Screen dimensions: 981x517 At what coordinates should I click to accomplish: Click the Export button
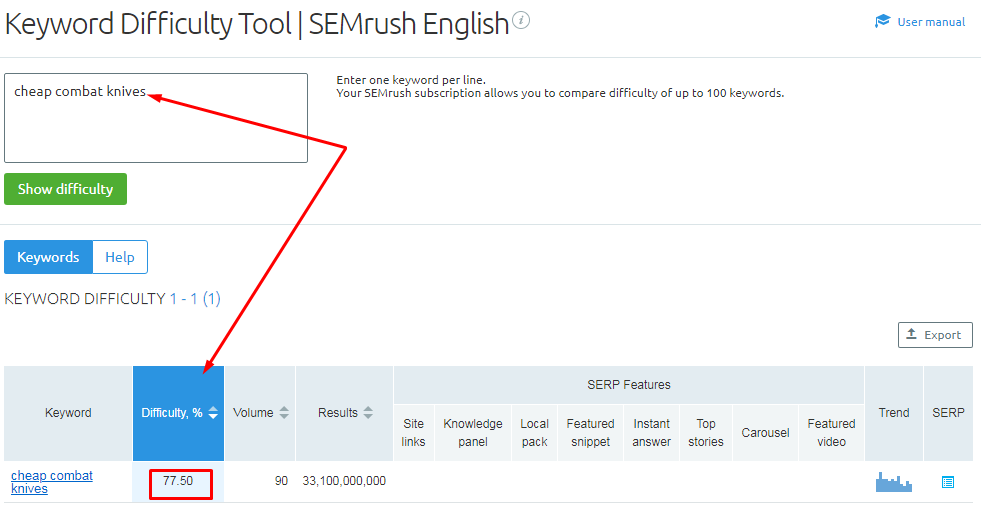coord(935,335)
